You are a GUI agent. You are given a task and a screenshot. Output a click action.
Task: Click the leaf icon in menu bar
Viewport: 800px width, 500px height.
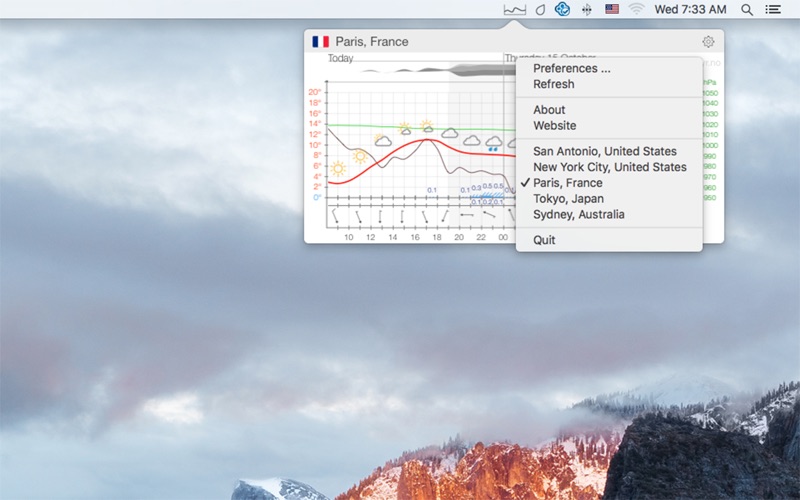[540, 9]
